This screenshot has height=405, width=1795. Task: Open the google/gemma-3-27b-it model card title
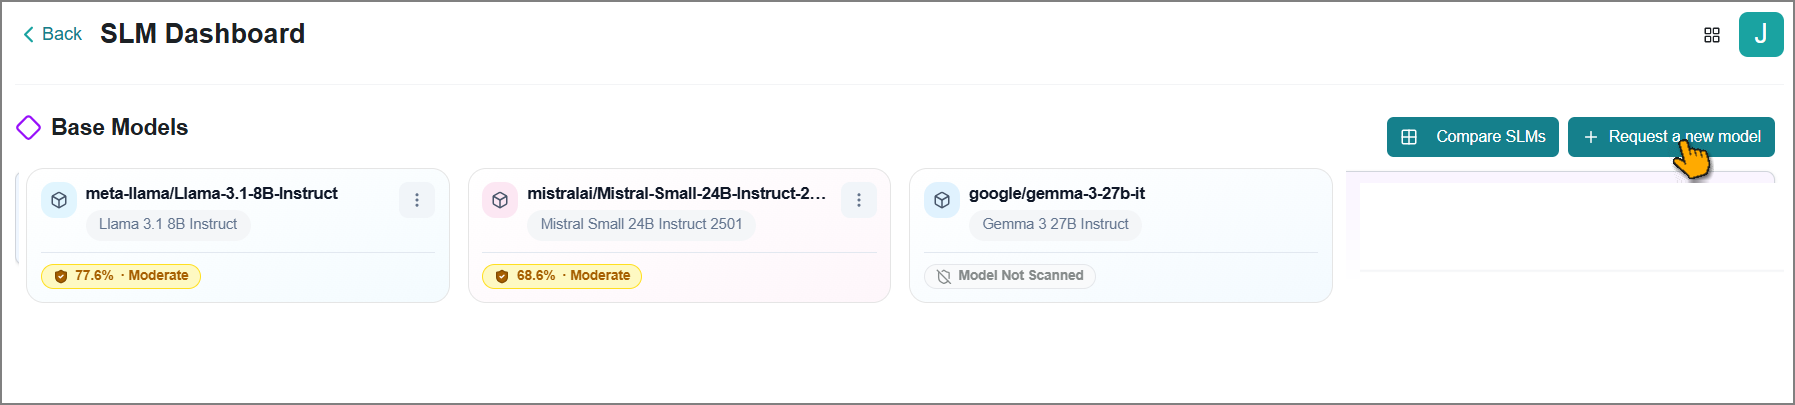[1057, 193]
